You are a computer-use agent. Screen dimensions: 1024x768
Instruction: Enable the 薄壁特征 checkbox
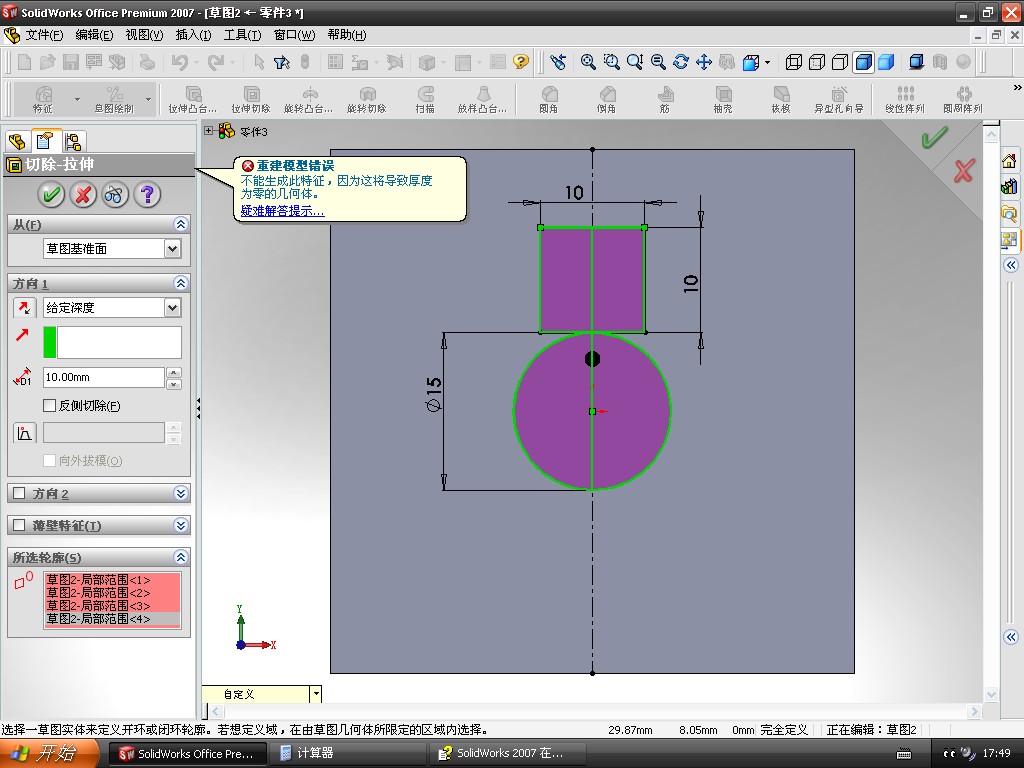[x=19, y=526]
